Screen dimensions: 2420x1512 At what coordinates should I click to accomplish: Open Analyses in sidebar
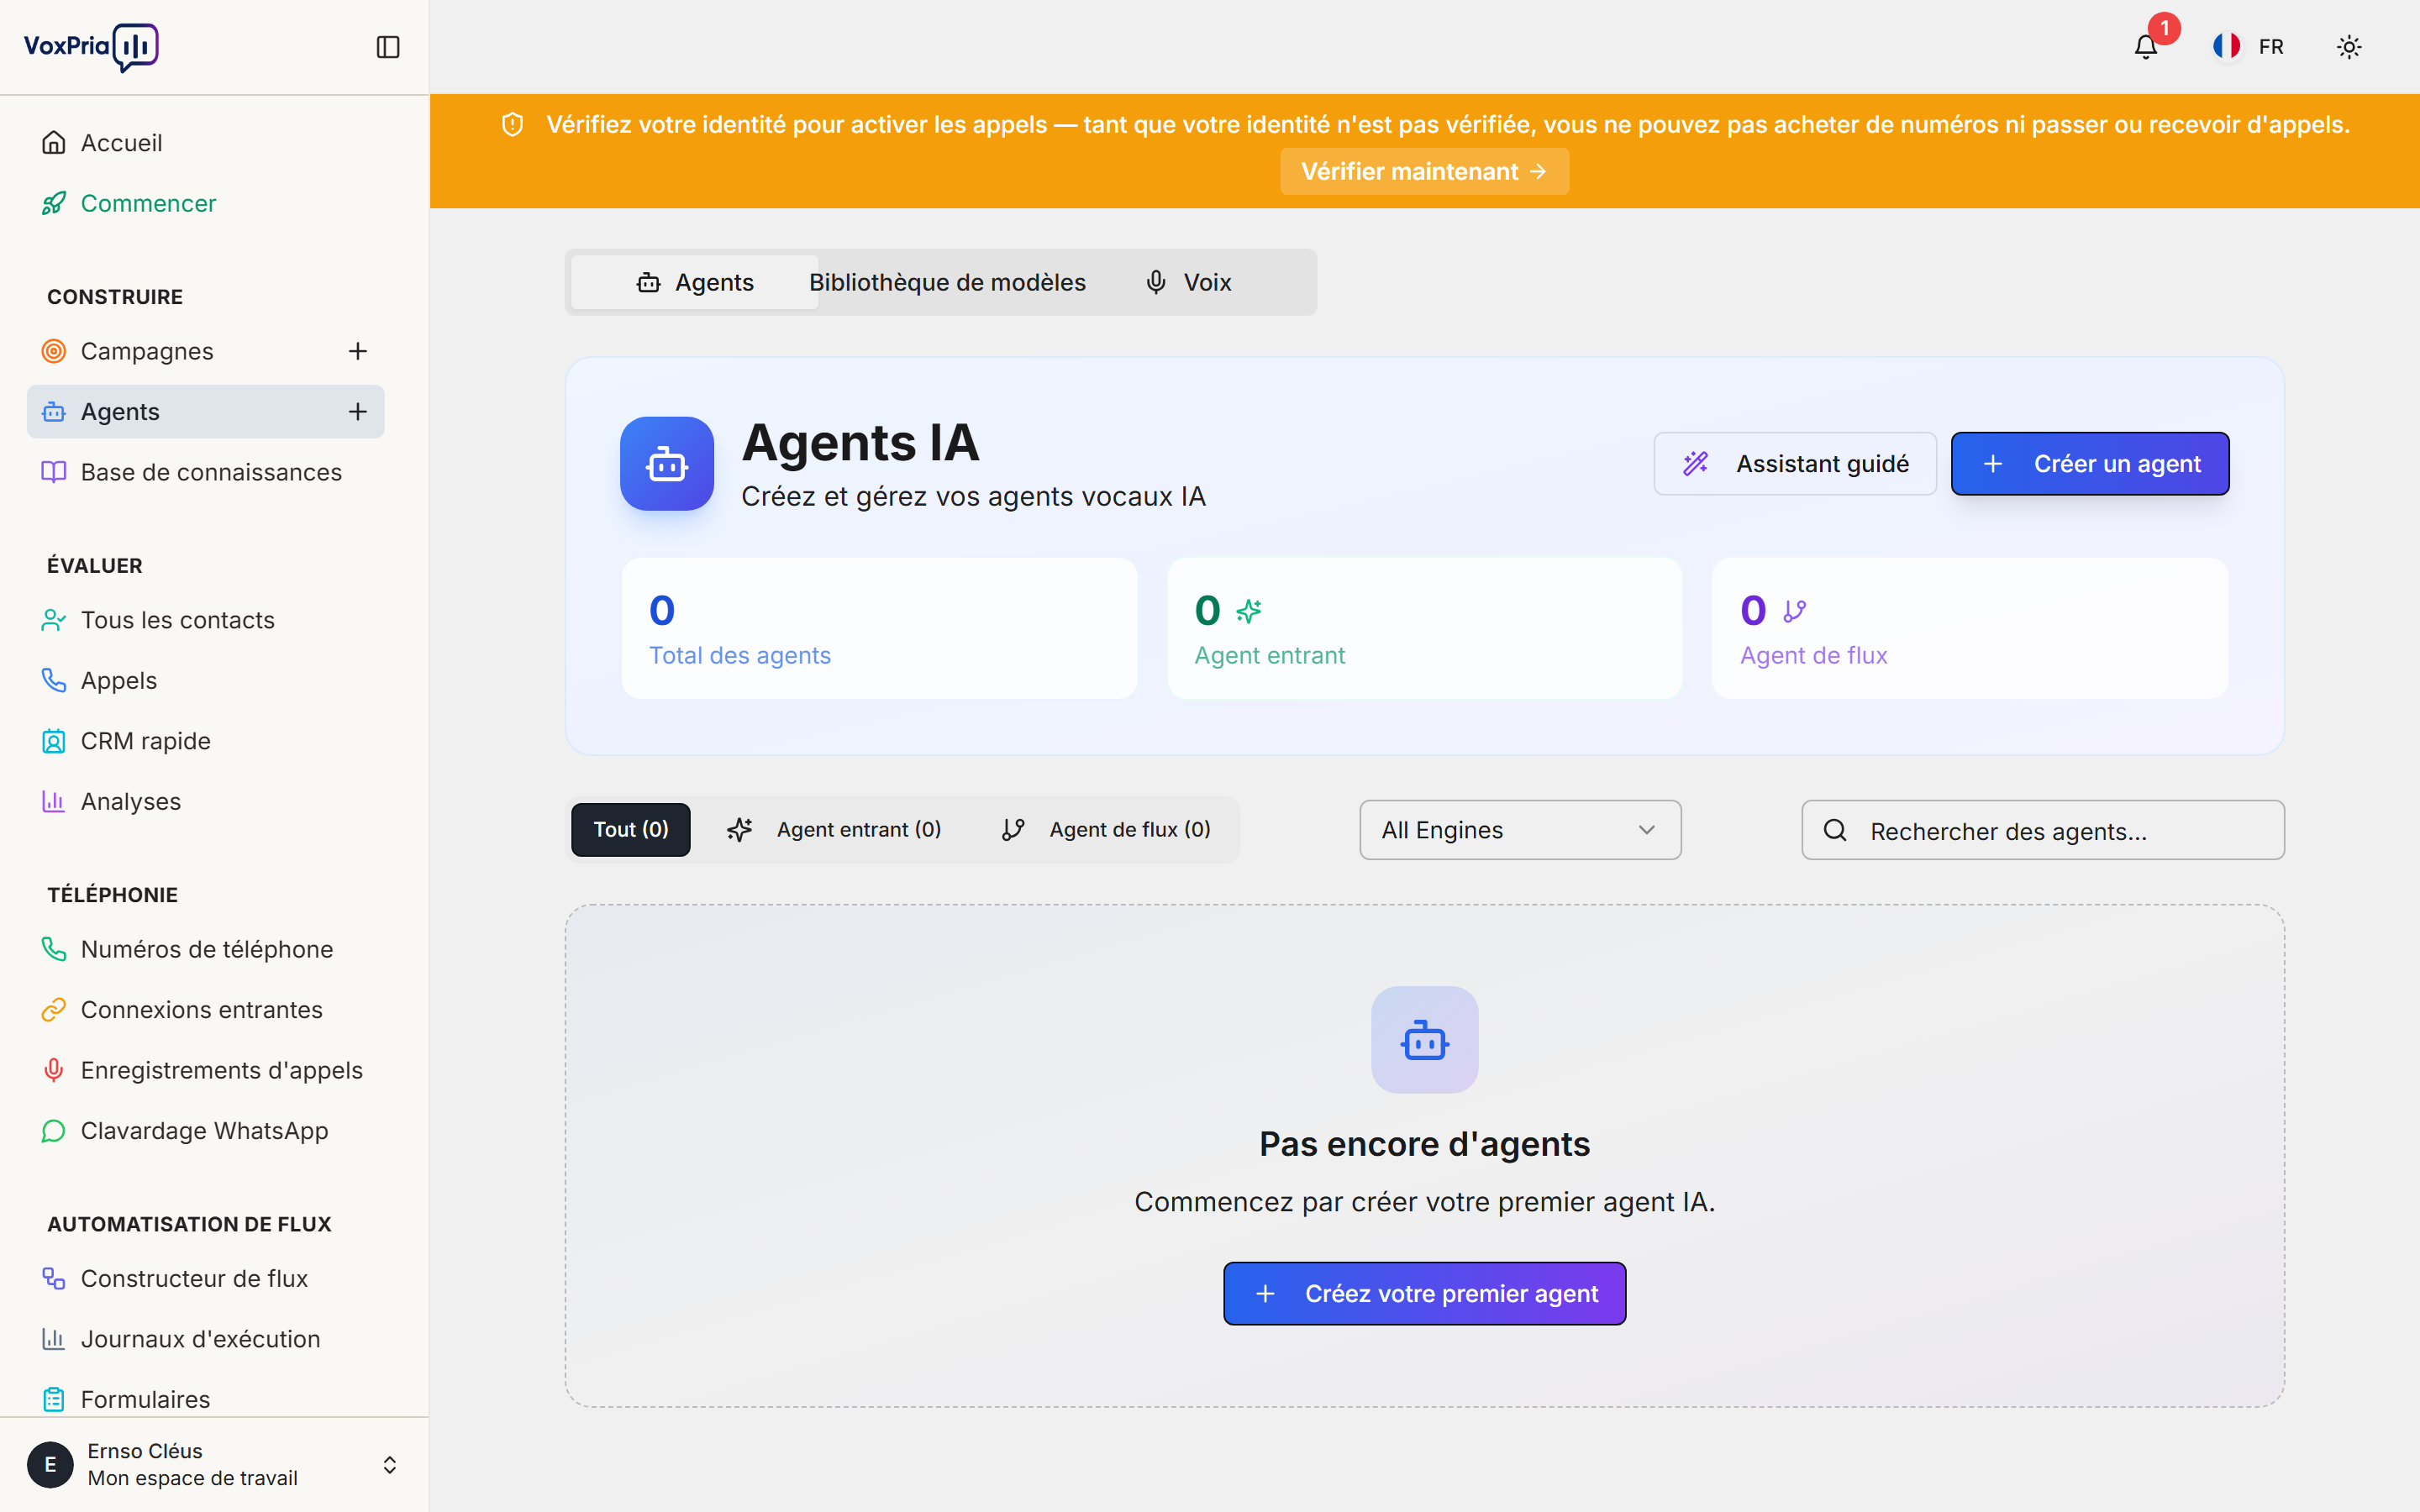tap(205, 801)
